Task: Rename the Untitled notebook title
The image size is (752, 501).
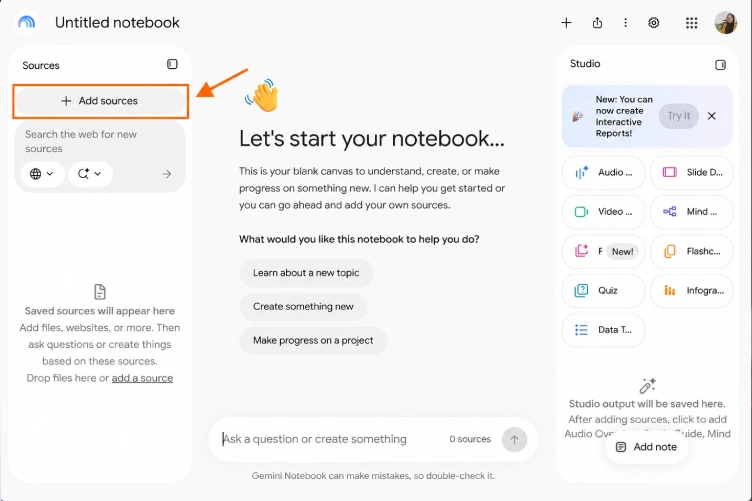Action: click(x=117, y=23)
